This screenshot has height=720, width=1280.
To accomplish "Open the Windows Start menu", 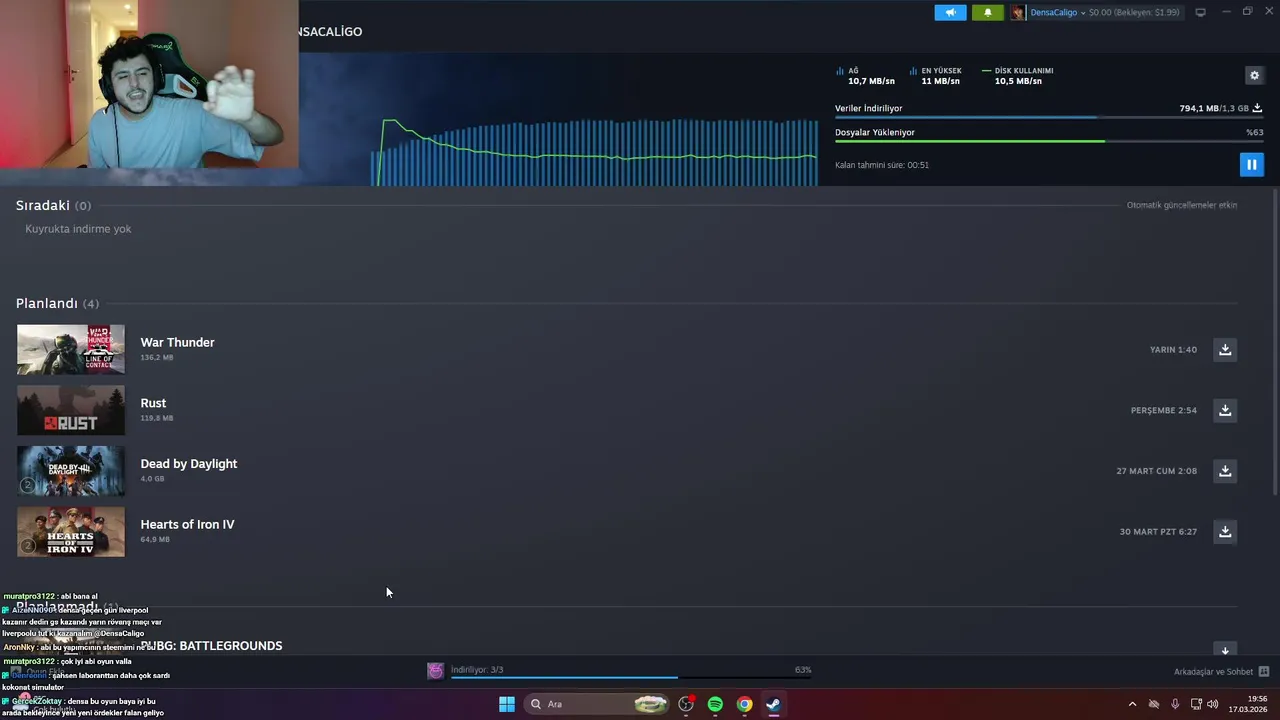I will 507,704.
